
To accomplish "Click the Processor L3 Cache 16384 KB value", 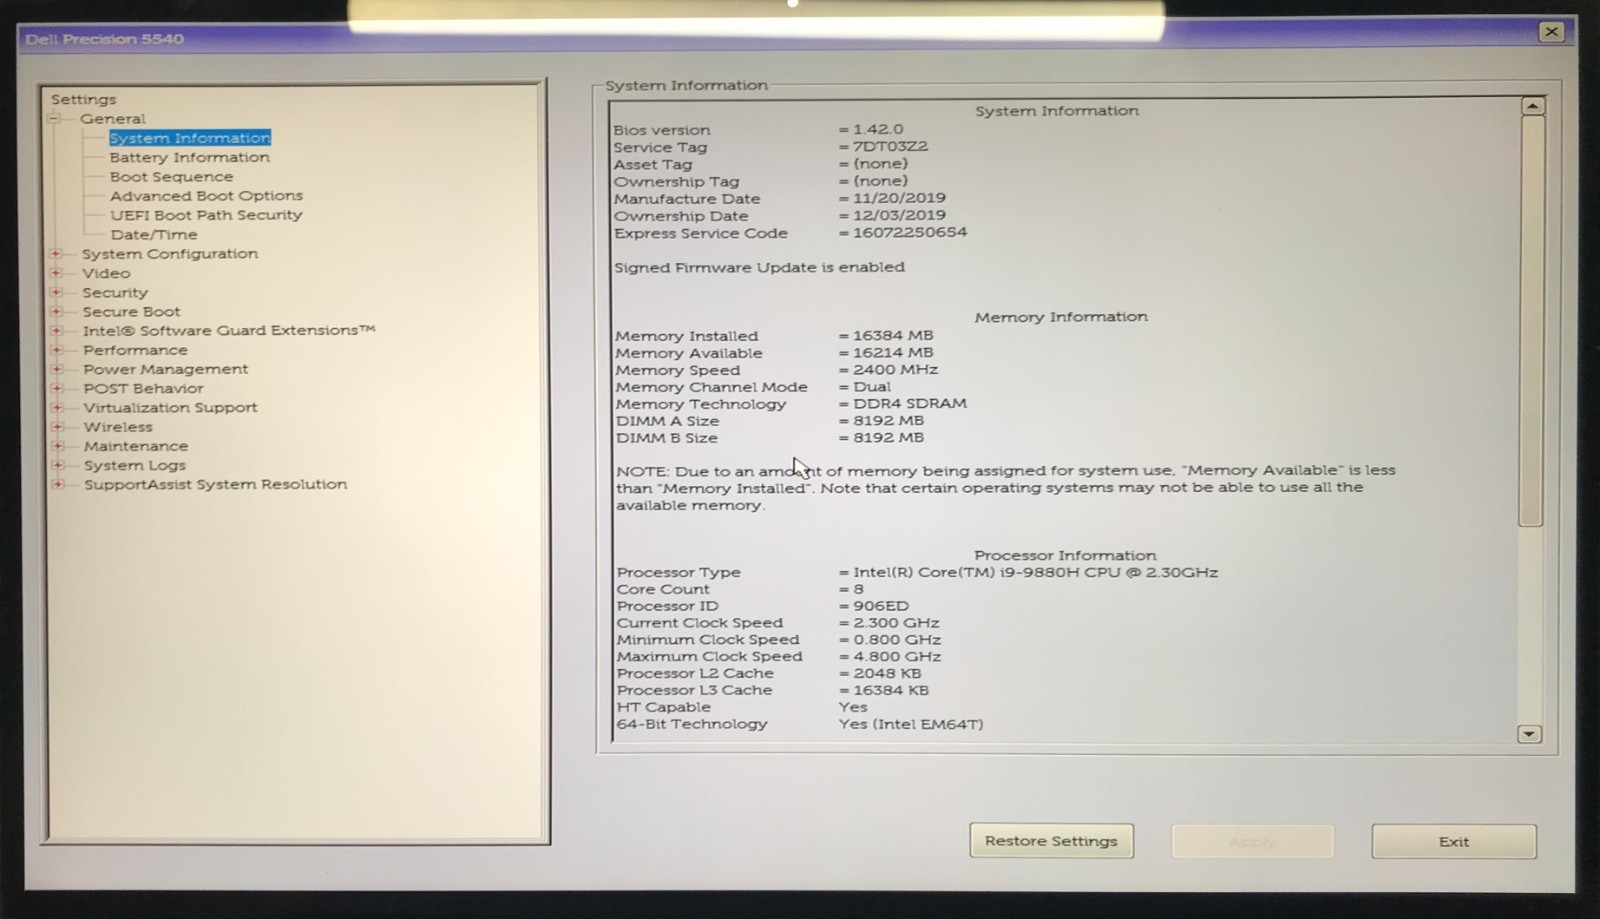I will [890, 690].
